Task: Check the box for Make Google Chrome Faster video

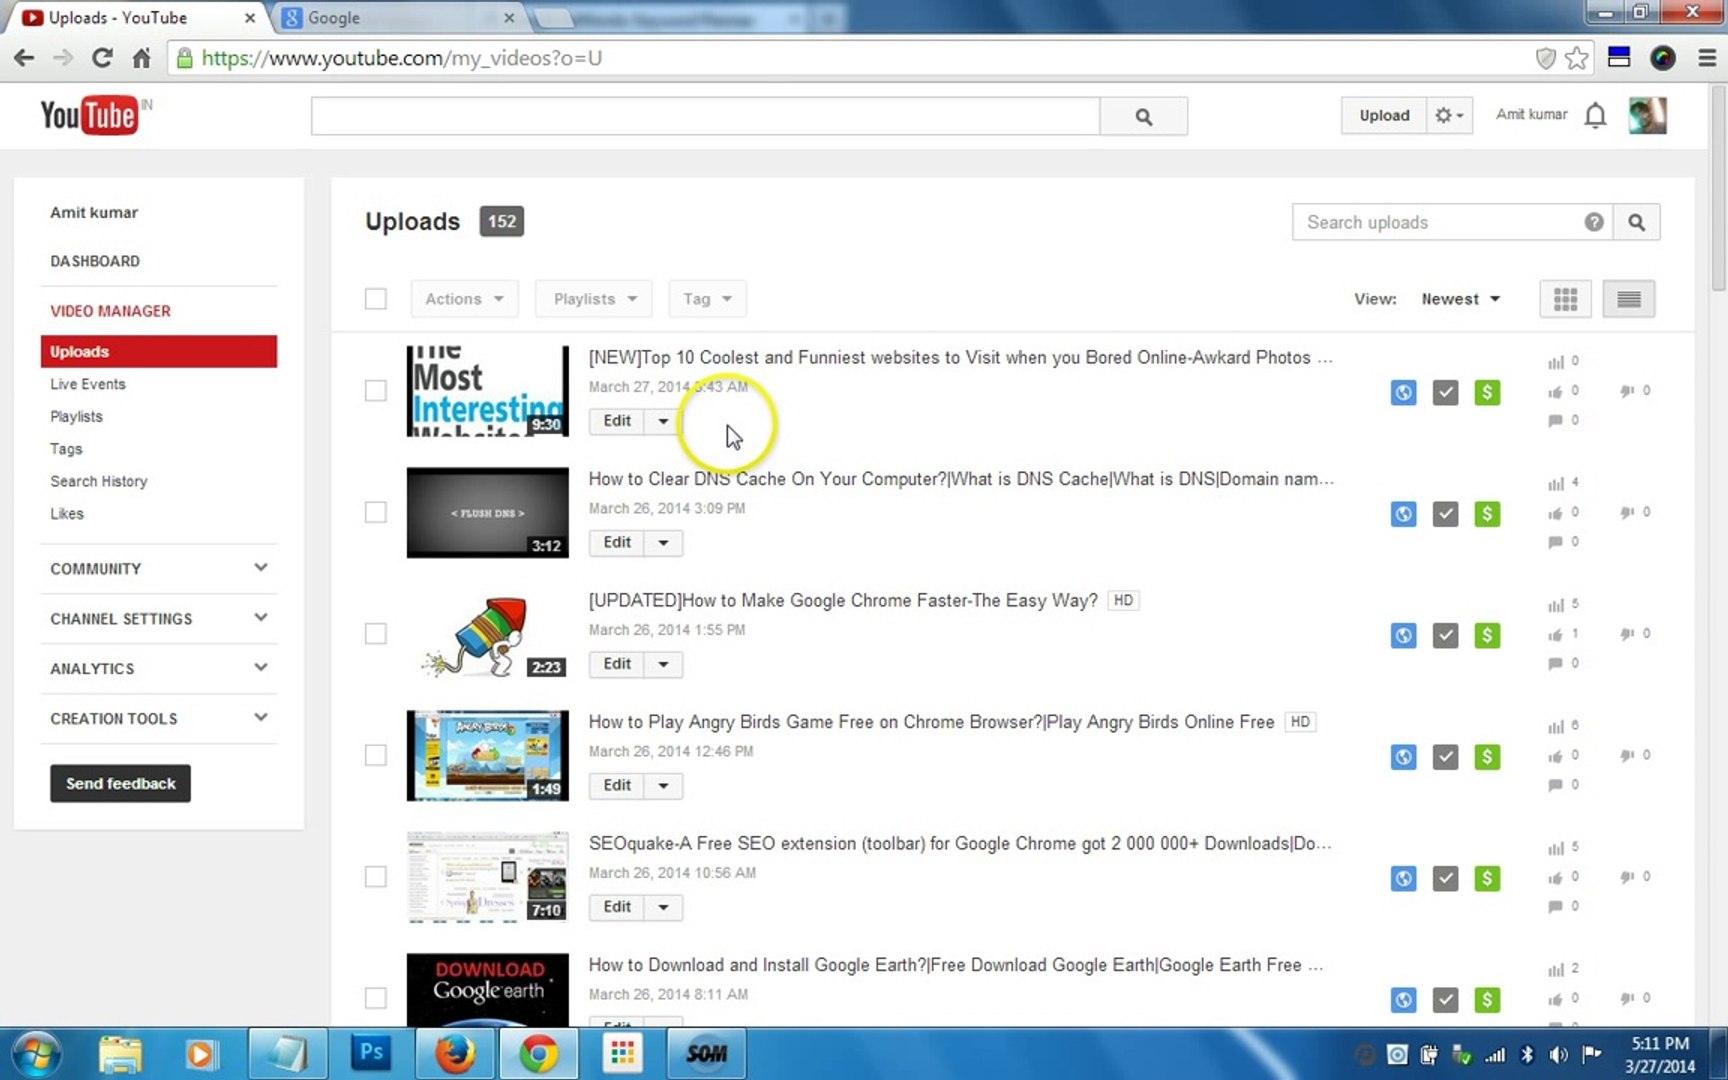Action: point(376,634)
